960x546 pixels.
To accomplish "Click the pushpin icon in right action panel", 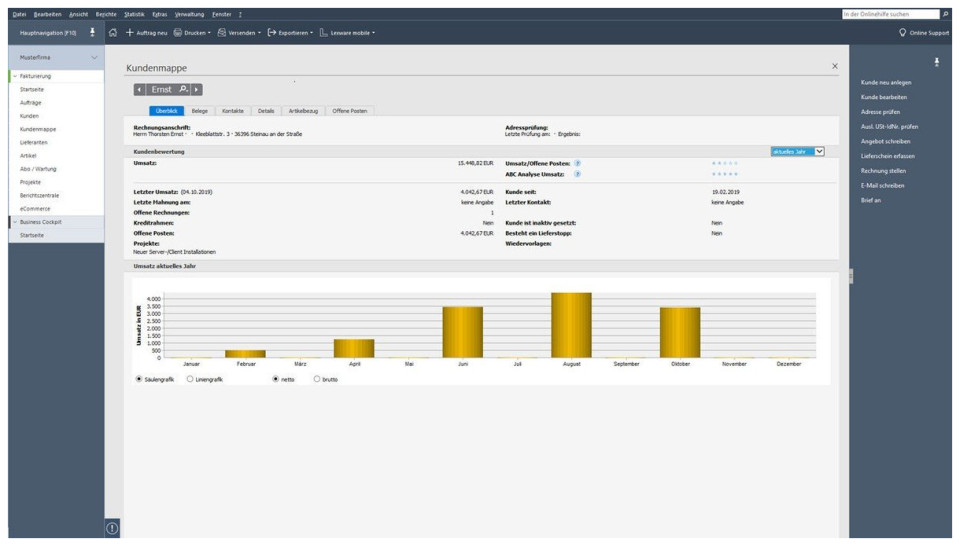I will [x=937, y=62].
